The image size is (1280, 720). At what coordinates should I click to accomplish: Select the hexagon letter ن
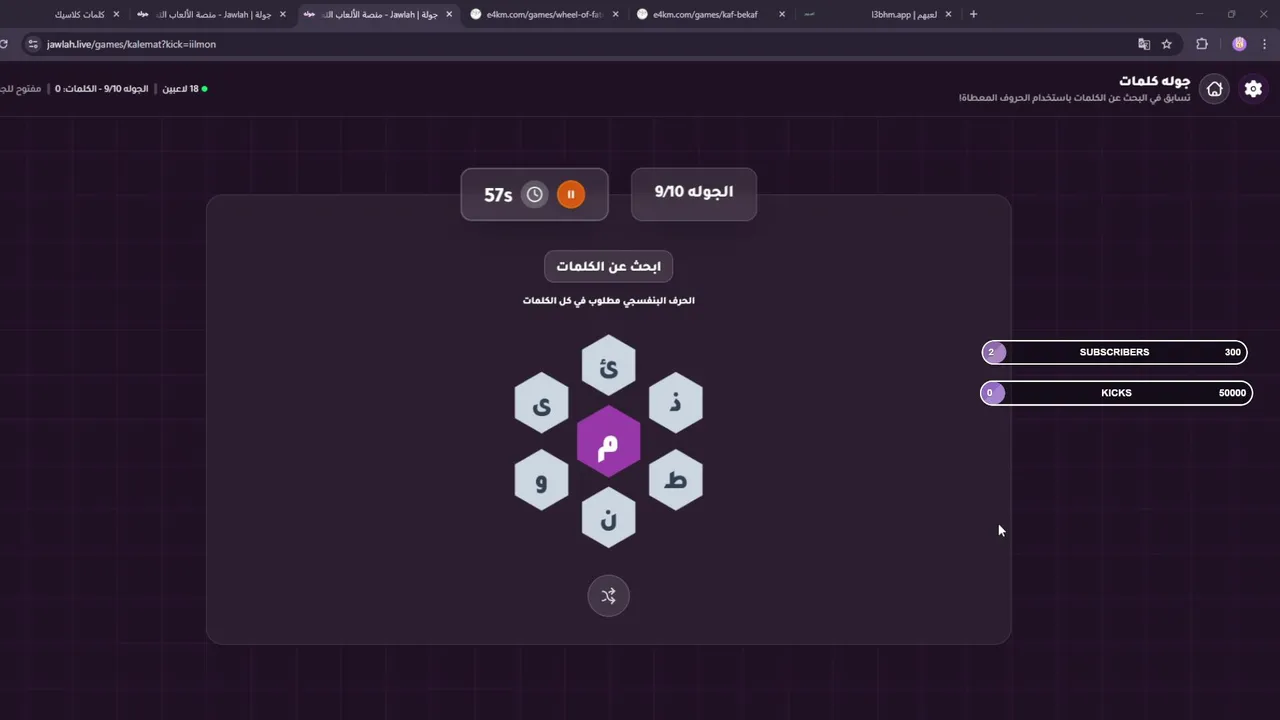tap(608, 518)
